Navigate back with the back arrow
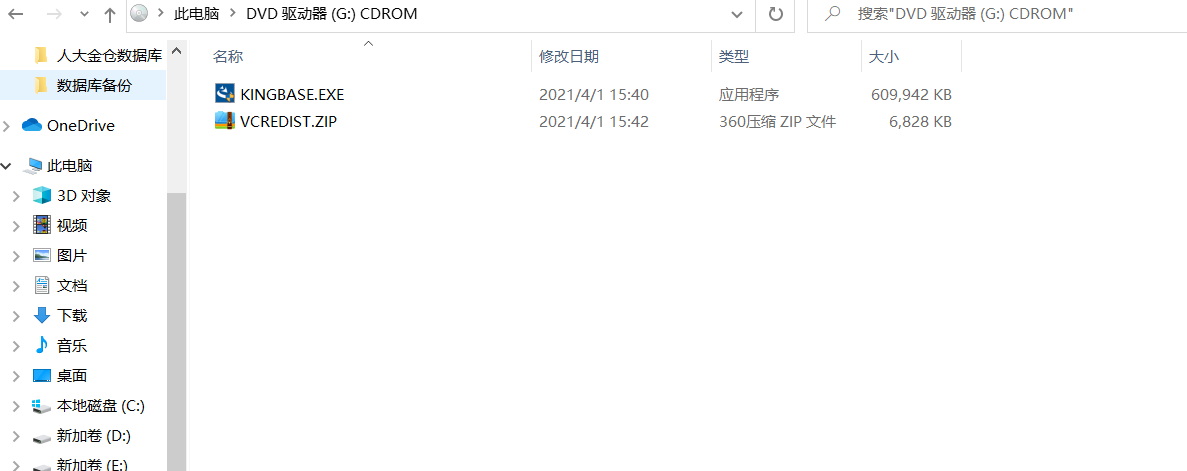Screen dimensions: 1187x471 (x=15, y=14)
